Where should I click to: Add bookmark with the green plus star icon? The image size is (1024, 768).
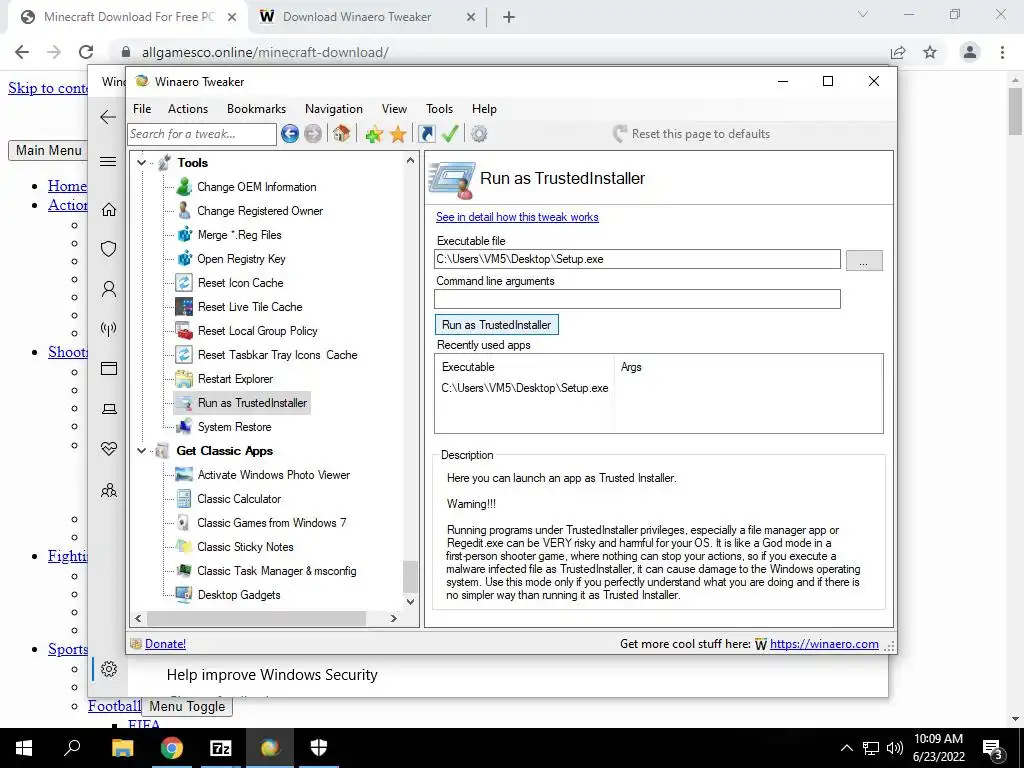(374, 135)
